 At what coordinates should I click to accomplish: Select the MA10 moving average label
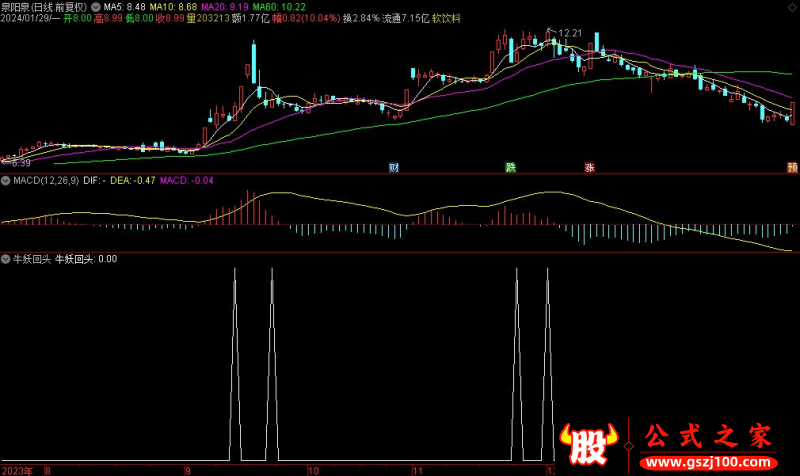(176, 6)
